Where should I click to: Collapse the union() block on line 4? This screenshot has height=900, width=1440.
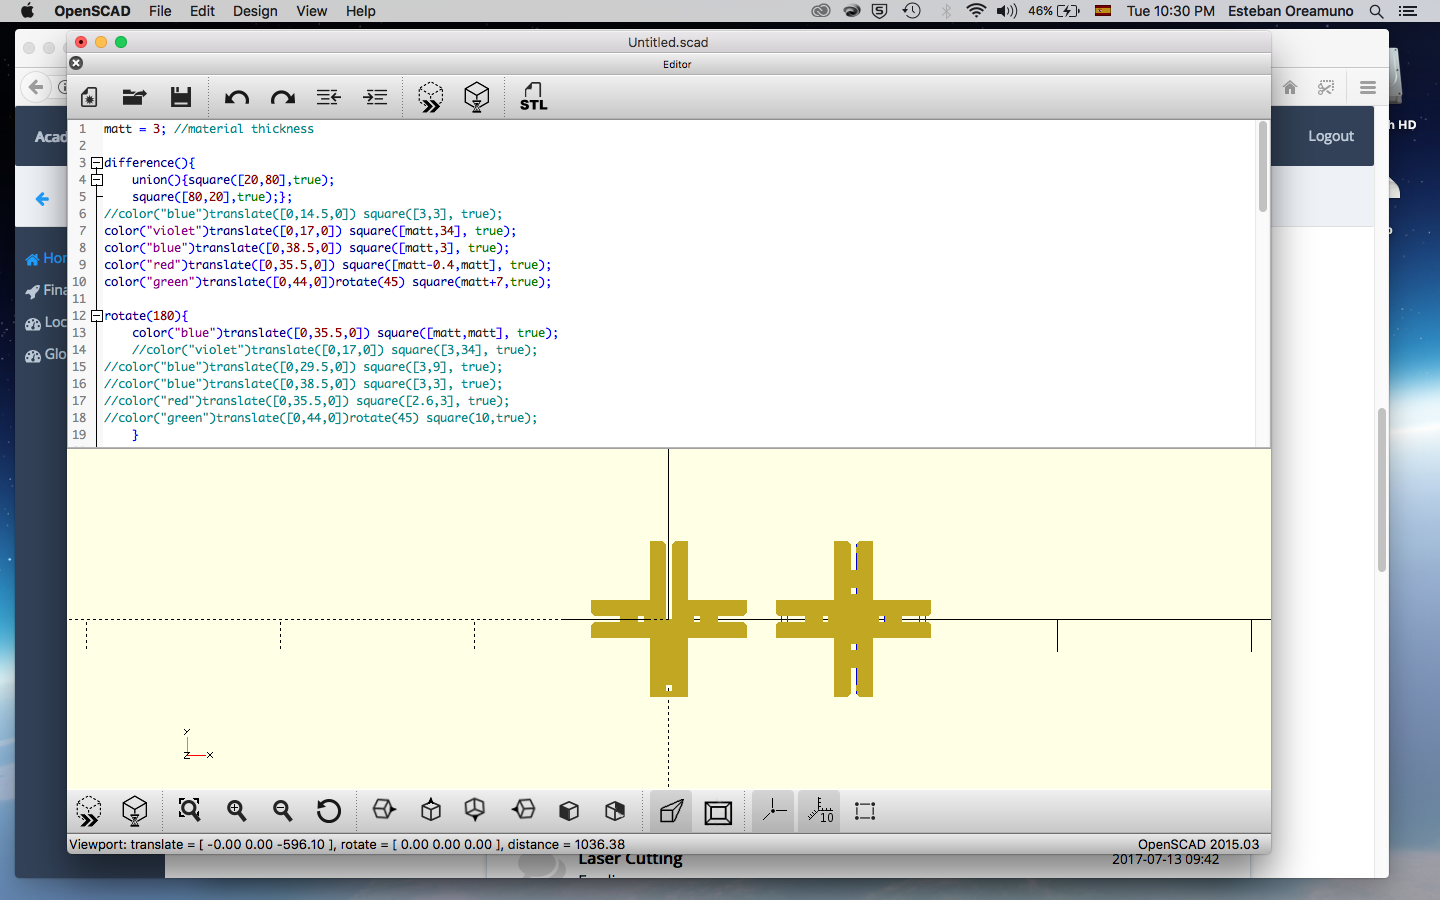[97, 180]
